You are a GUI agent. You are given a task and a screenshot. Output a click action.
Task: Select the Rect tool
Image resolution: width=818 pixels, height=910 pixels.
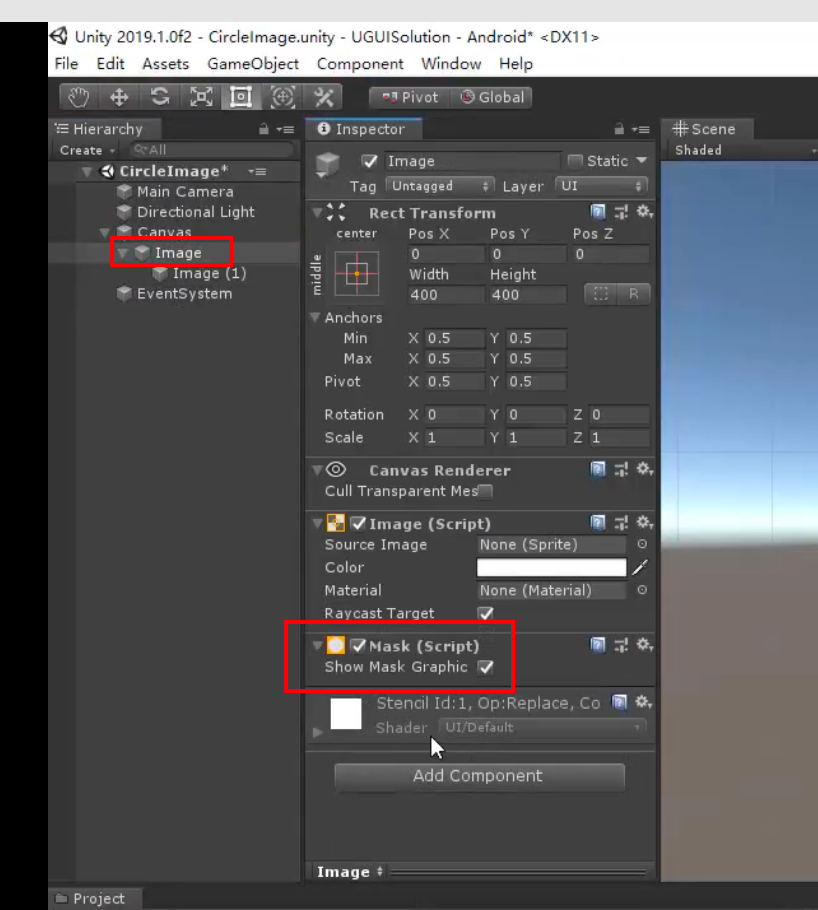241,97
